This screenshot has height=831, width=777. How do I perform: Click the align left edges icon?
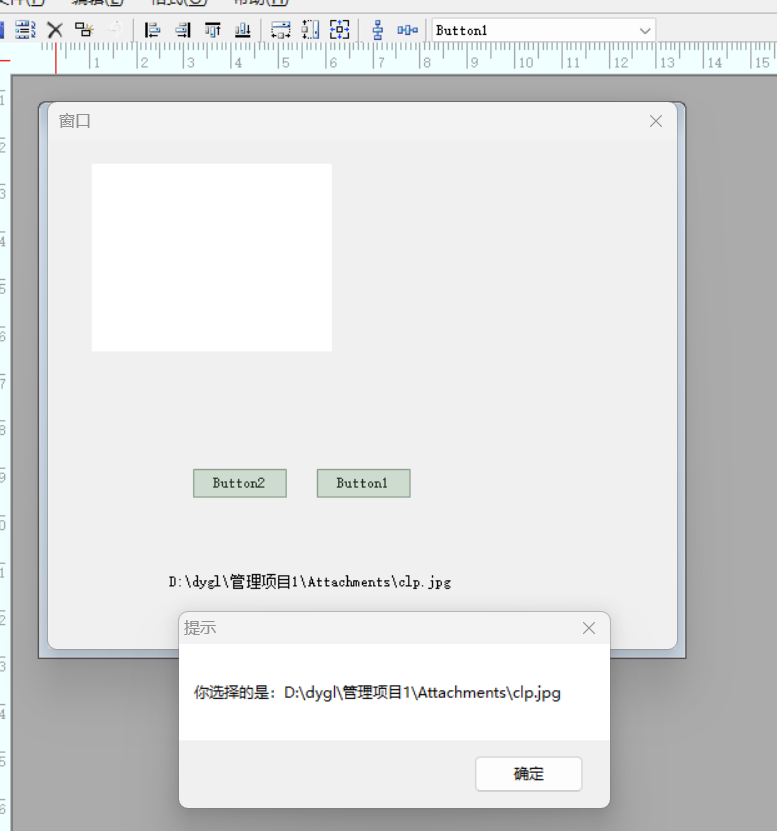click(x=152, y=30)
